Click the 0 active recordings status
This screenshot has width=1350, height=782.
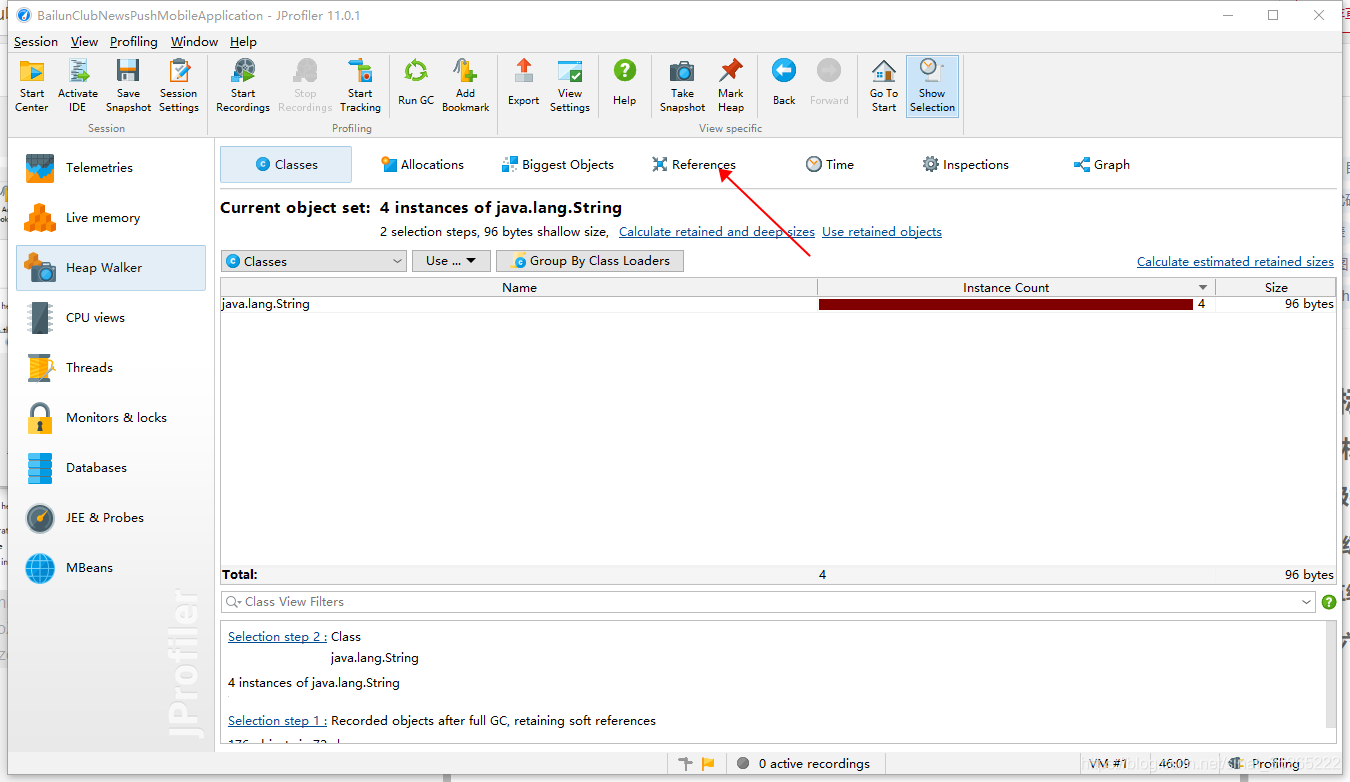tap(803, 764)
